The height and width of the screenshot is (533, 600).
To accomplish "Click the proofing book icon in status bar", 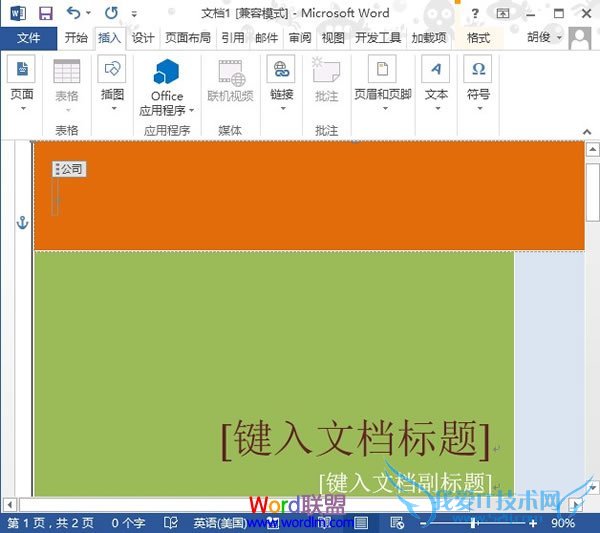I will [170, 523].
